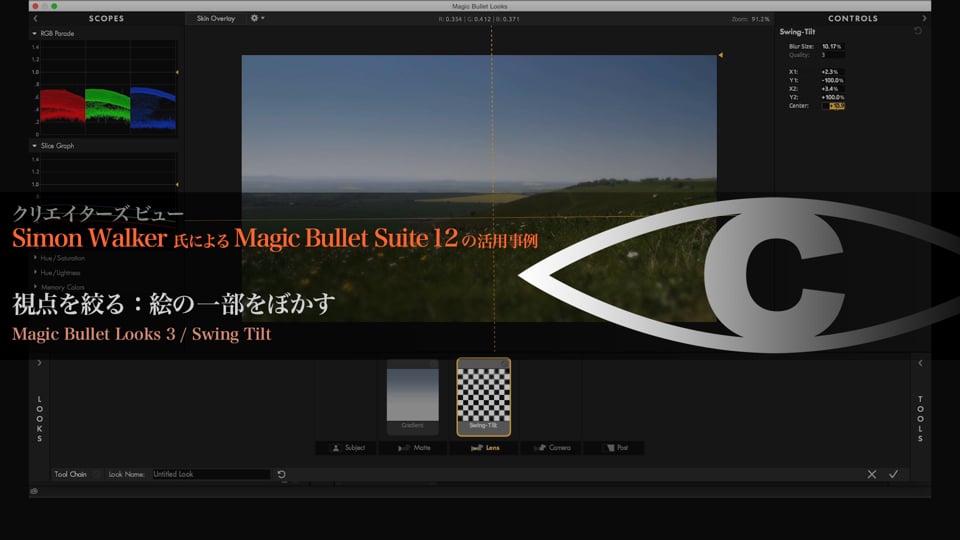Expand the Hue/Saturation scope
Screen dimensions: 960x540
(x=35, y=258)
